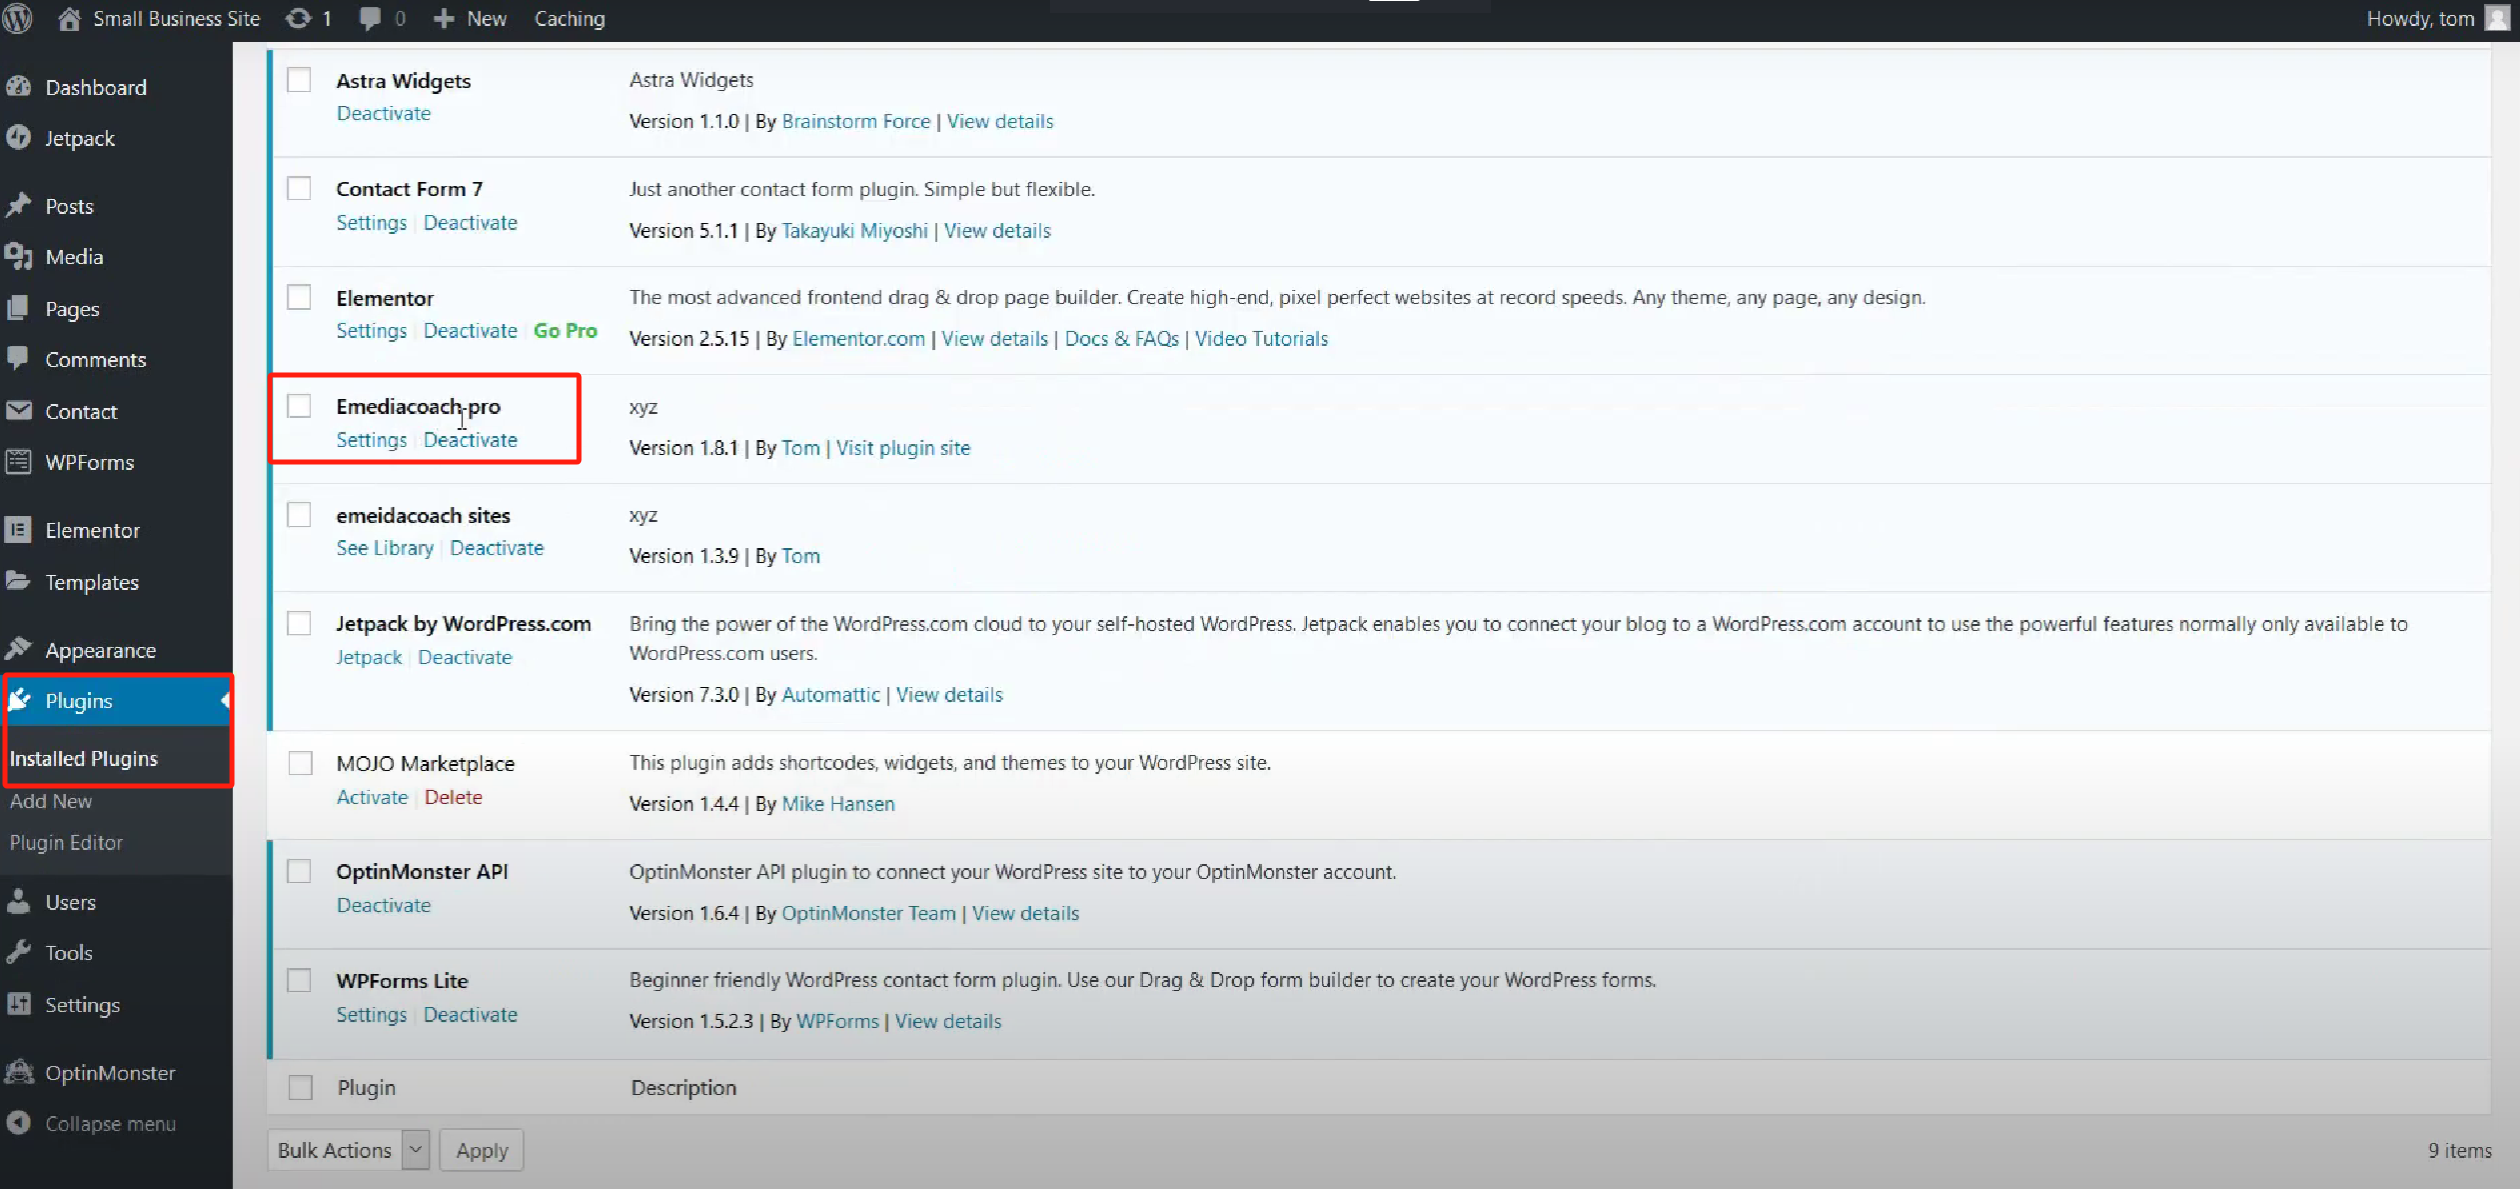Deactivate the Emediacoach-pro plugin
The width and height of the screenshot is (2520, 1189).
(x=470, y=440)
